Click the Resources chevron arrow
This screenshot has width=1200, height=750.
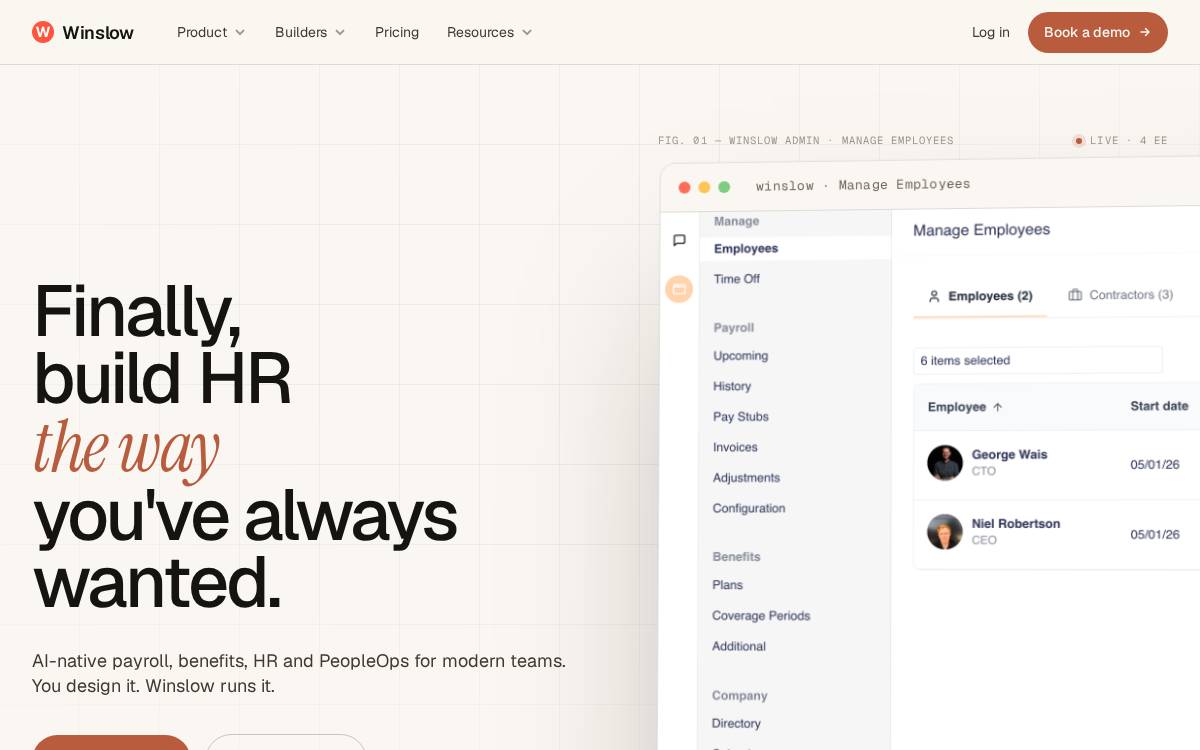[527, 32]
